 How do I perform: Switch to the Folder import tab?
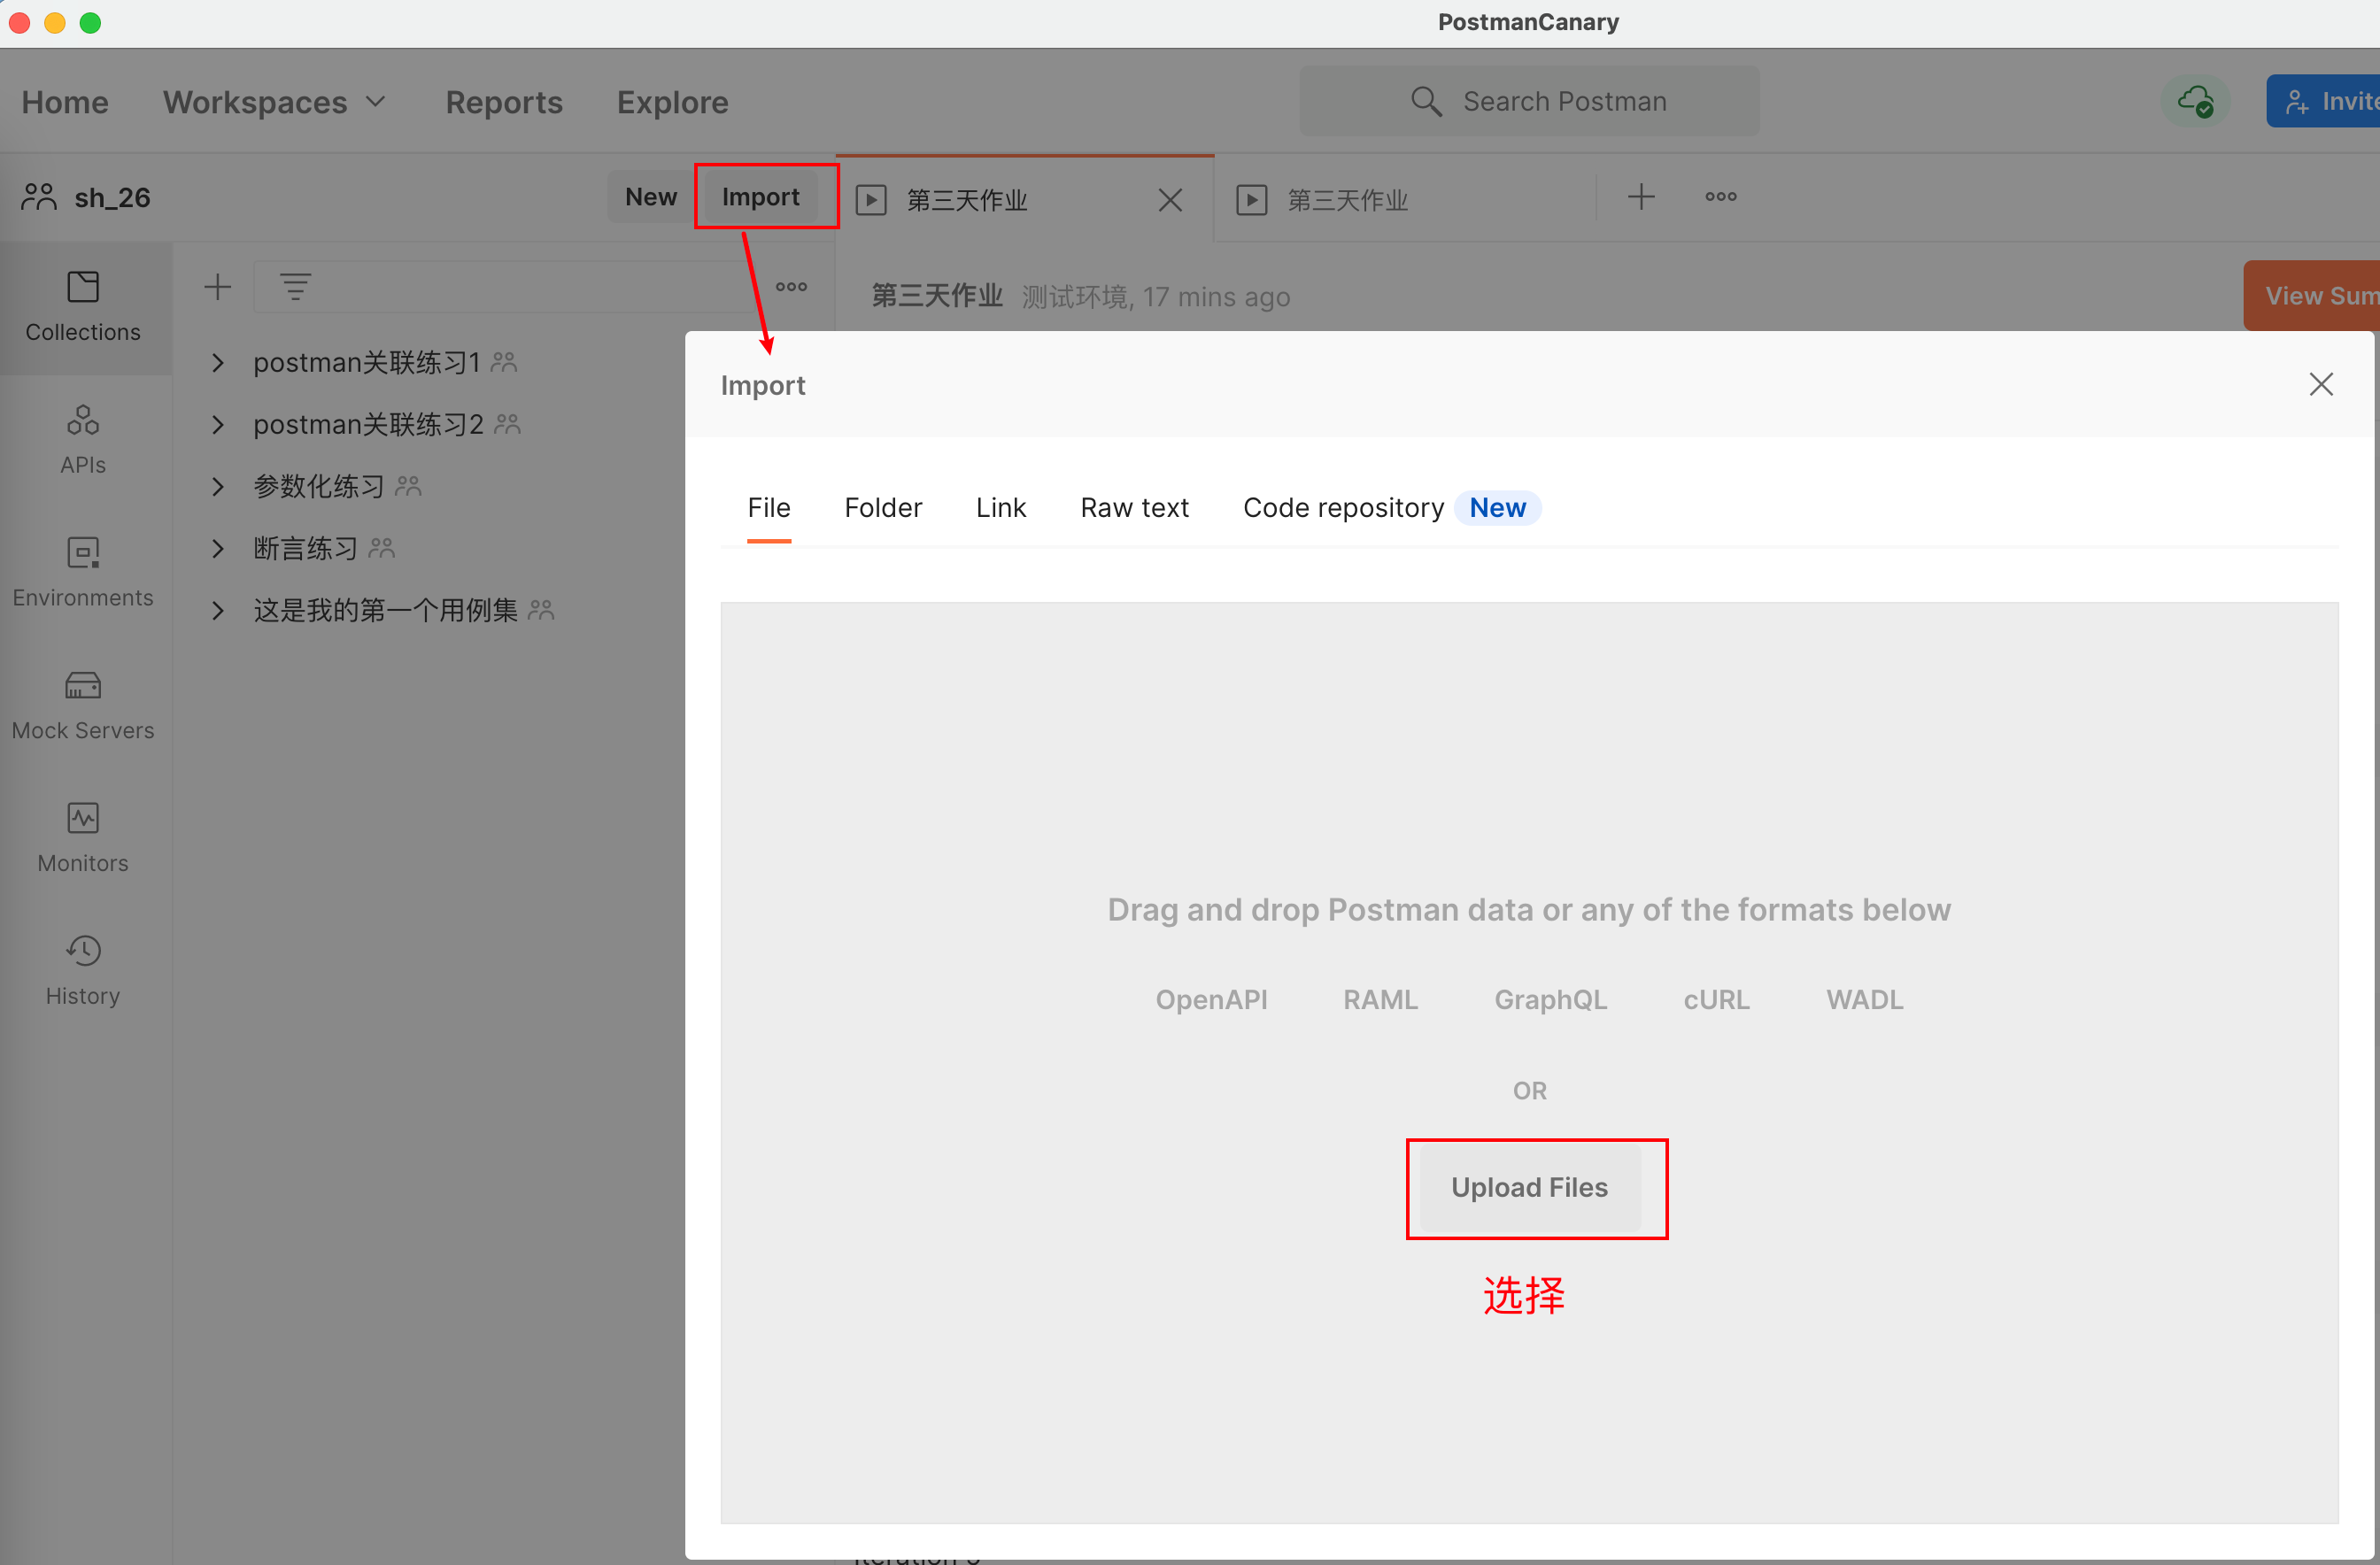point(883,508)
